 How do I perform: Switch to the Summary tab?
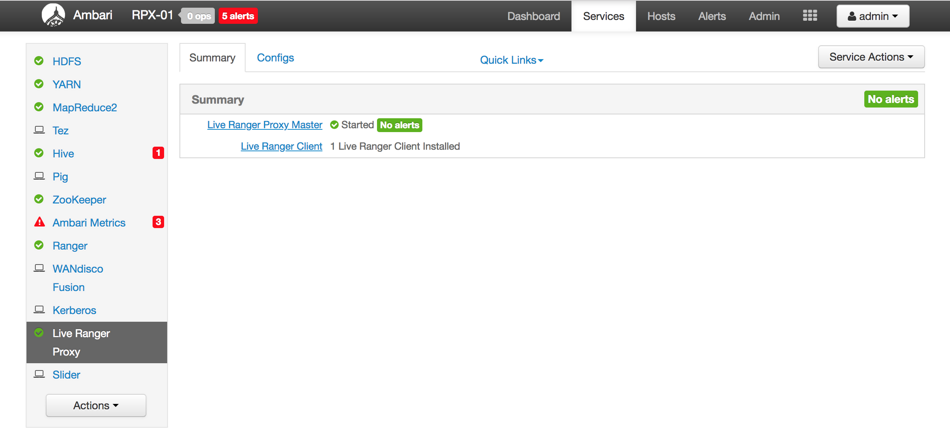pyautogui.click(x=212, y=58)
